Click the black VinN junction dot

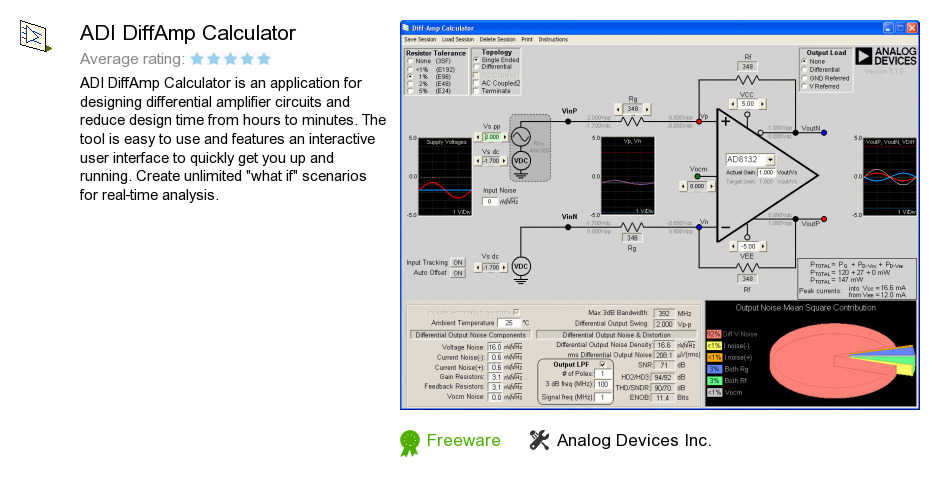568,227
